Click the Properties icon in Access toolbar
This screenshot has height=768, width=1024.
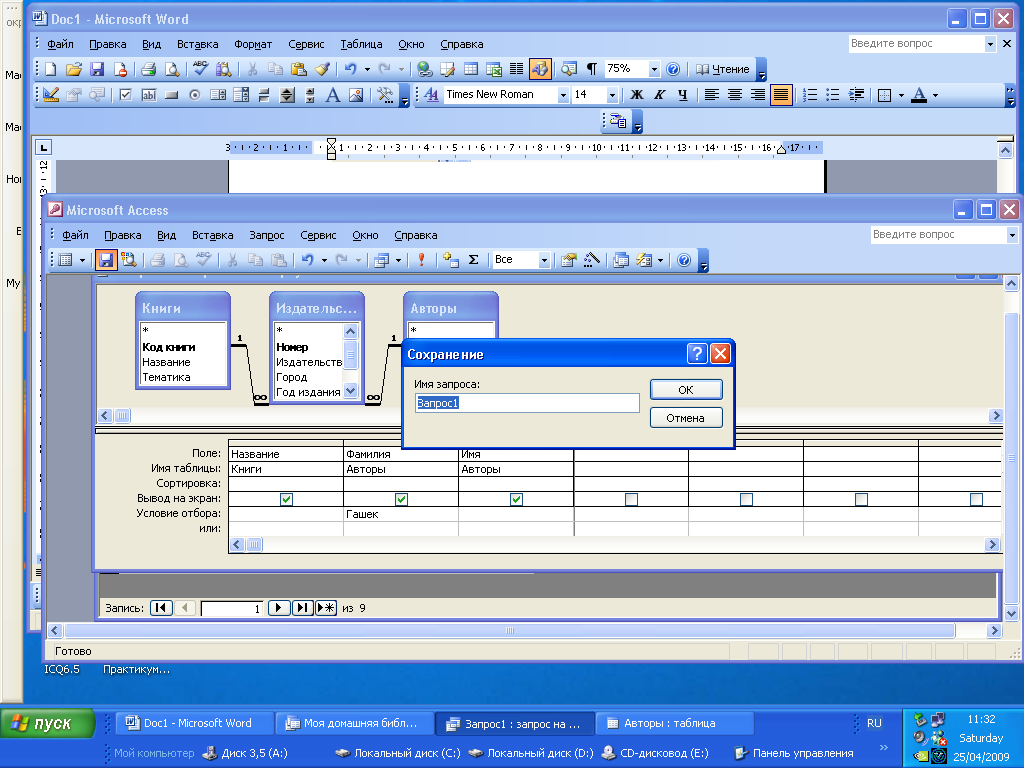point(569,260)
